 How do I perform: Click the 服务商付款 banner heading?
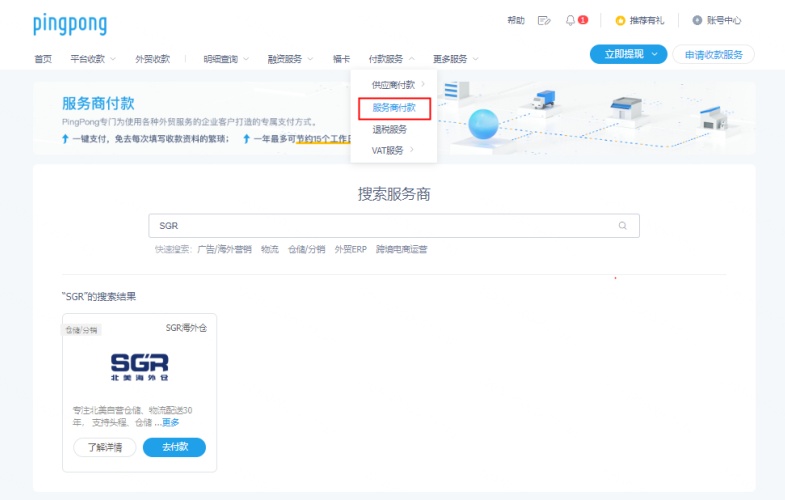pos(98,103)
